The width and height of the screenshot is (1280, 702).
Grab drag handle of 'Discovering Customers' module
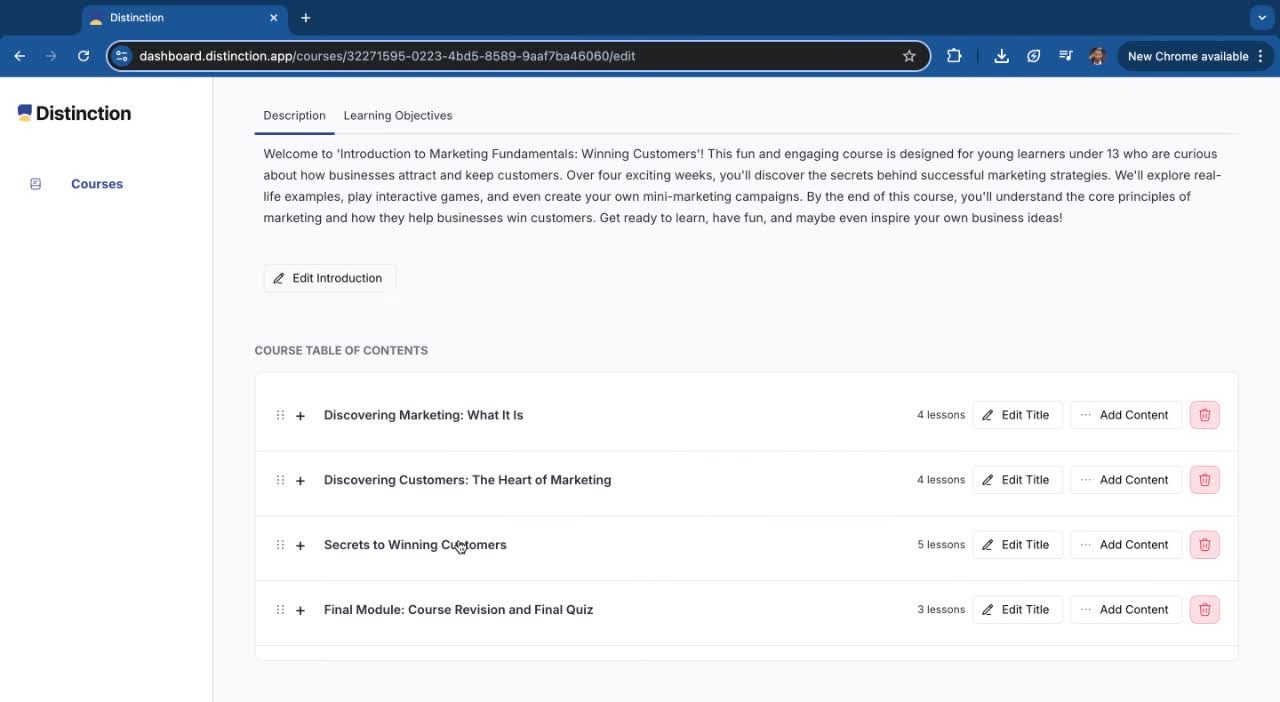pyautogui.click(x=280, y=480)
